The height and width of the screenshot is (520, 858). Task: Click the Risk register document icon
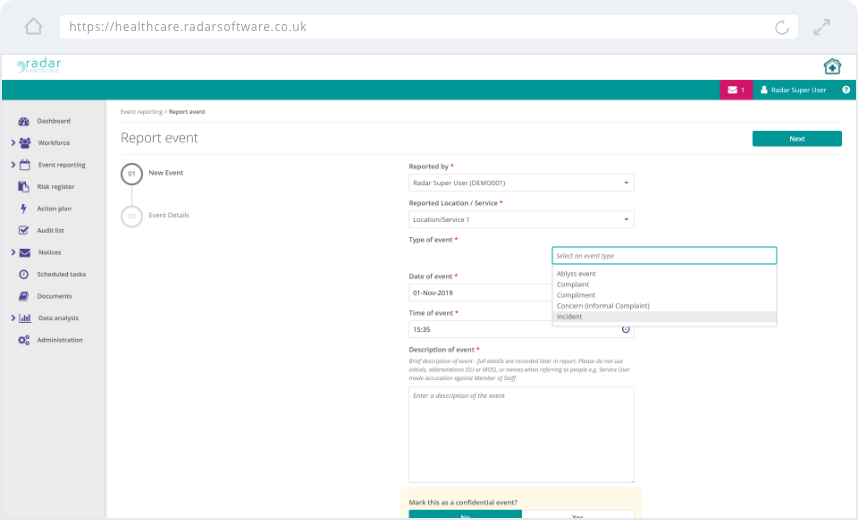(x=24, y=187)
